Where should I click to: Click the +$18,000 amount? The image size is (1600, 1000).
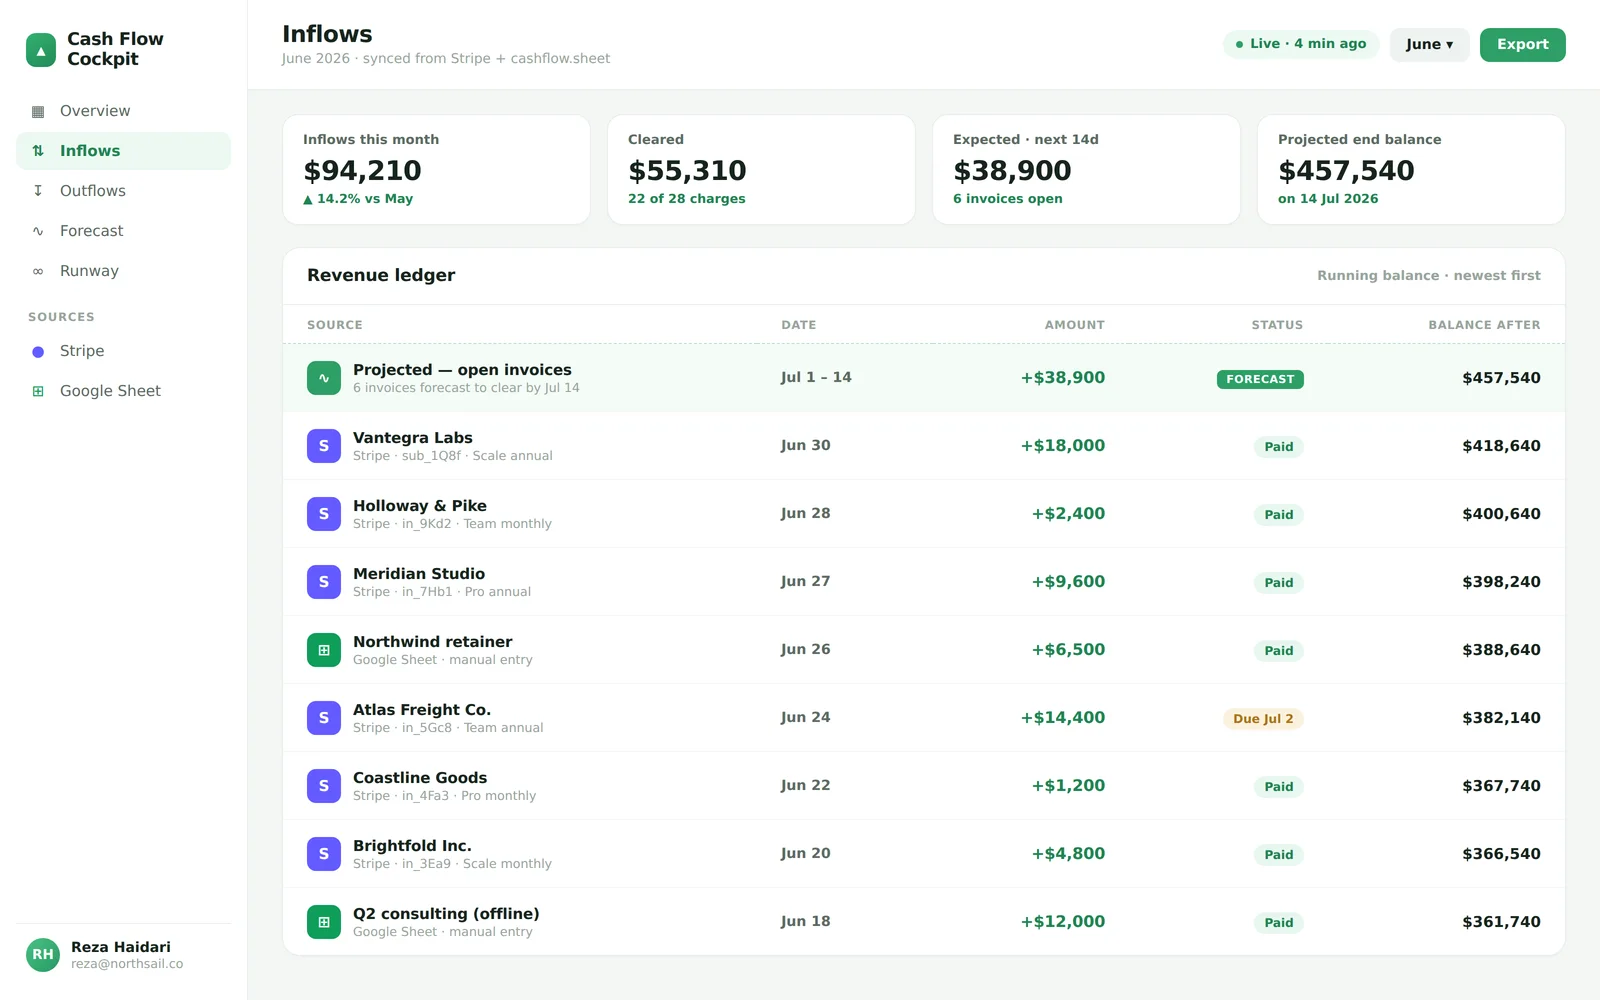tap(1062, 446)
